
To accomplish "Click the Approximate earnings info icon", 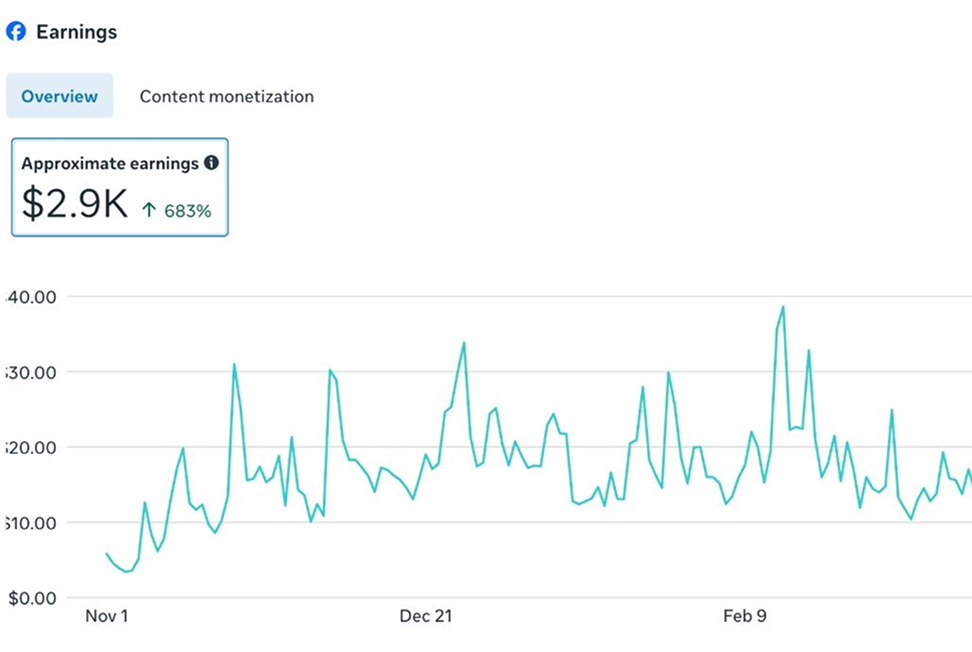I will coord(211,162).
